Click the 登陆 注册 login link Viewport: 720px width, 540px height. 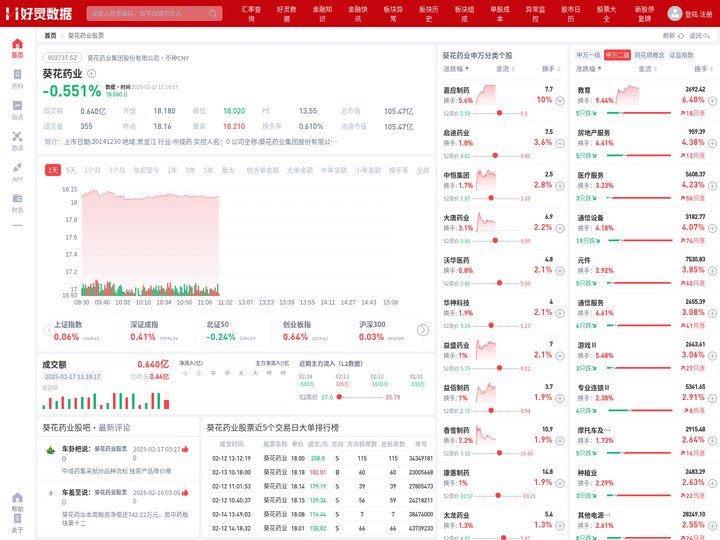tap(698, 14)
